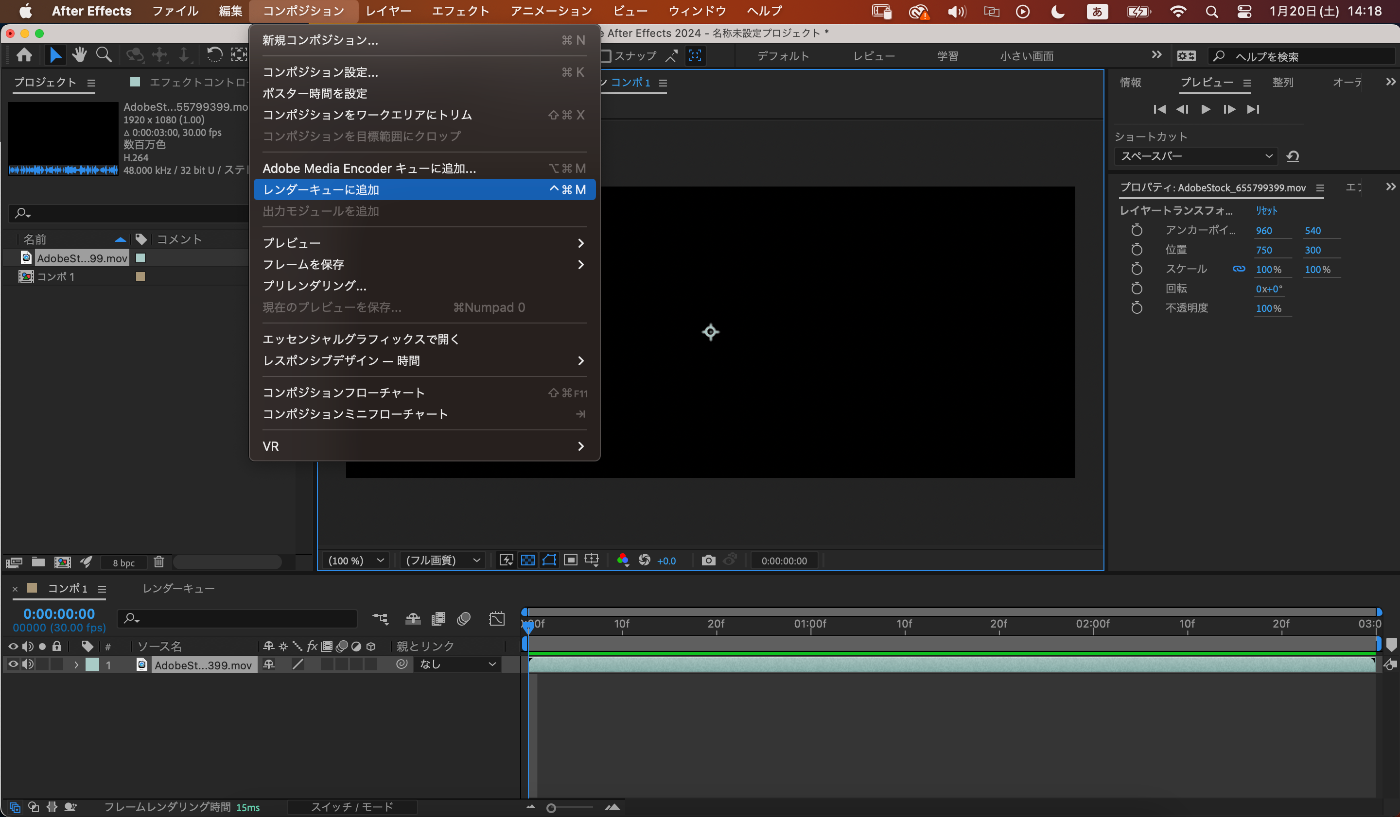Open the viewer magnification dropdown showing 100%
The height and width of the screenshot is (817, 1400).
click(356, 560)
